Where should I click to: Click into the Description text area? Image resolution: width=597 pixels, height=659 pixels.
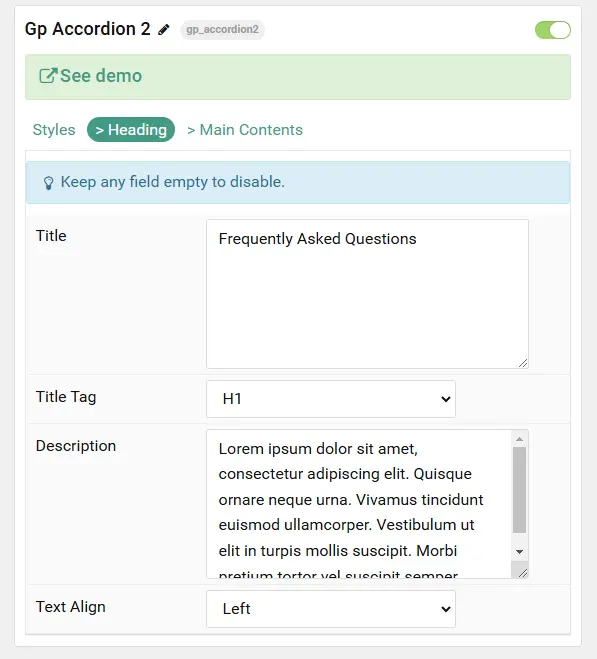click(359, 504)
